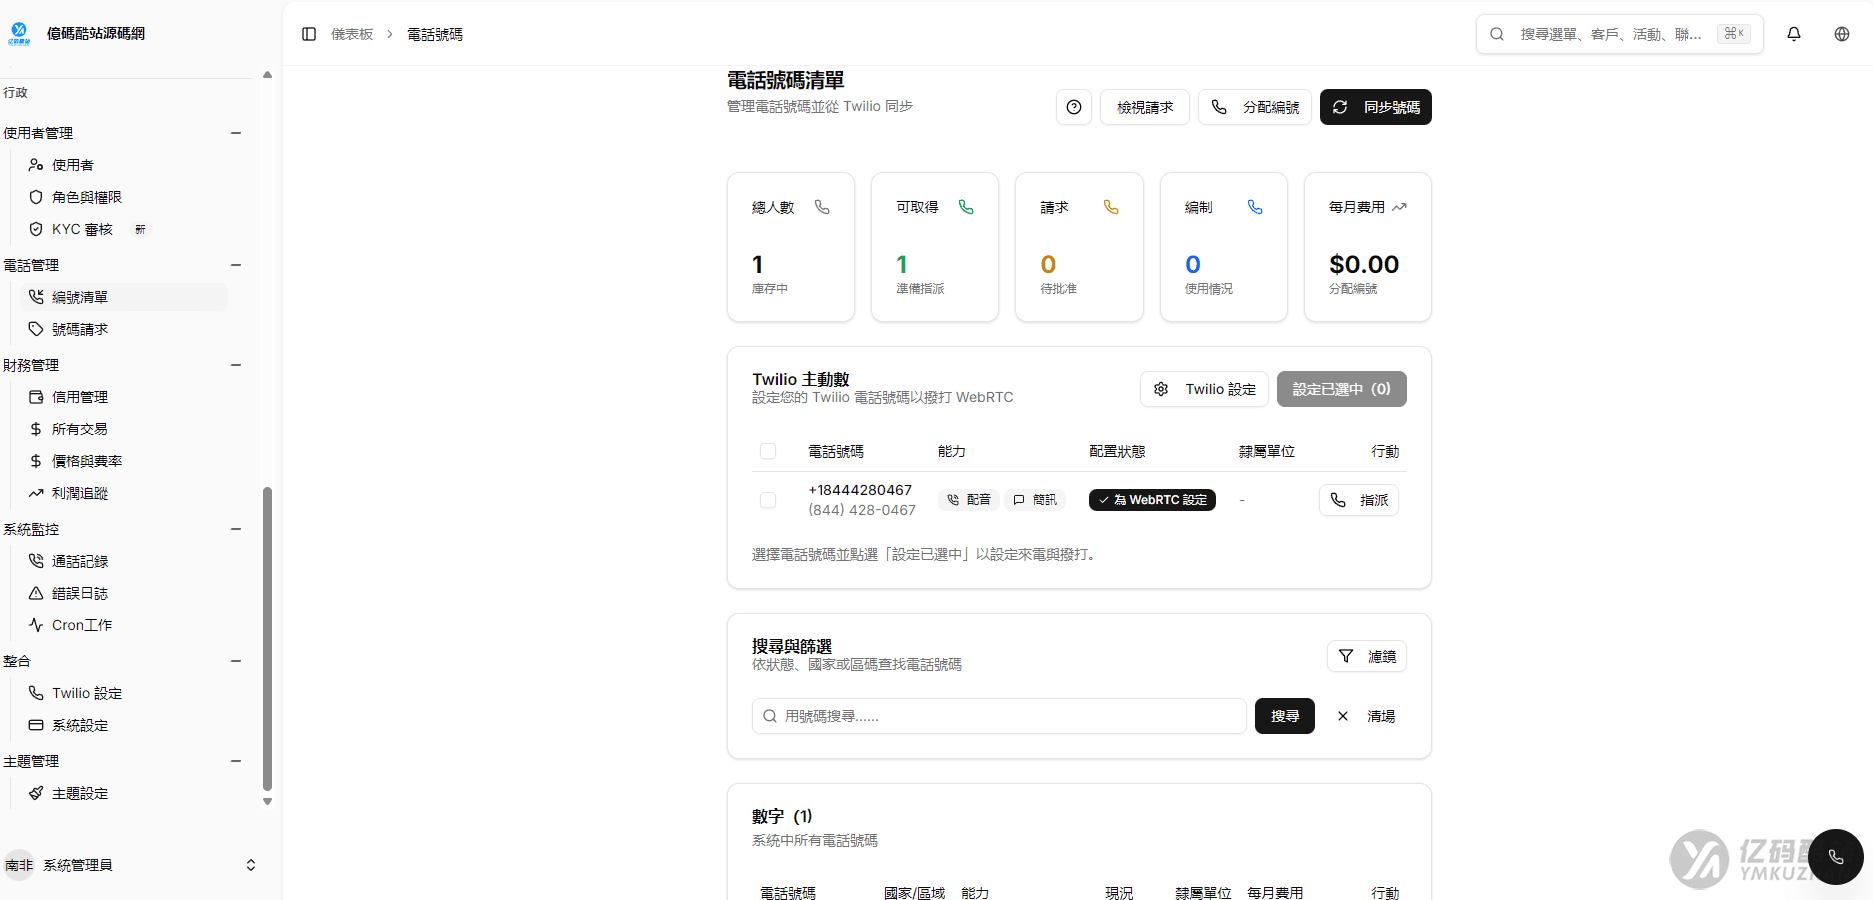Screen dimensions: 1873x900
Task: Check the checkbox for +18444280467
Action: tap(767, 500)
